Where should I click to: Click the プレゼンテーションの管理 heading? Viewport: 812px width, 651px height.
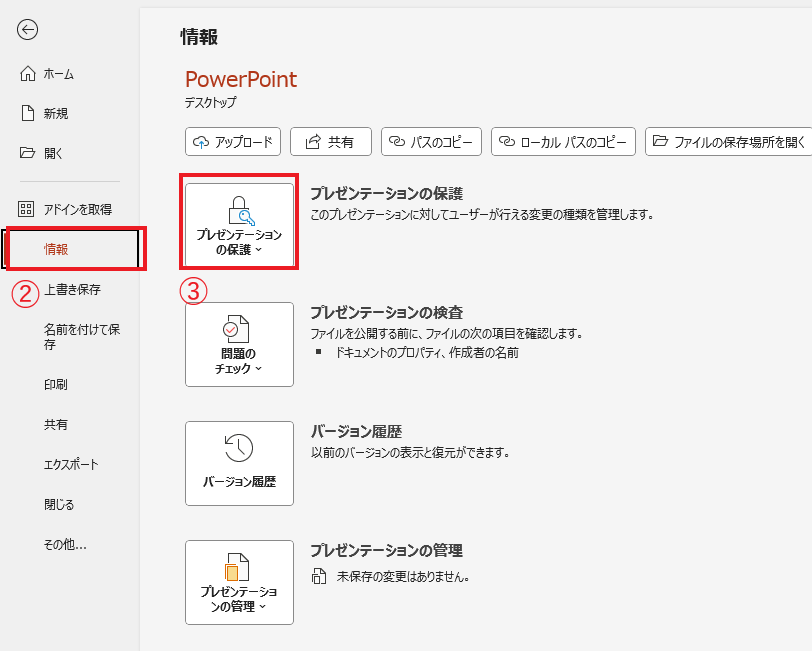pyautogui.click(x=386, y=551)
